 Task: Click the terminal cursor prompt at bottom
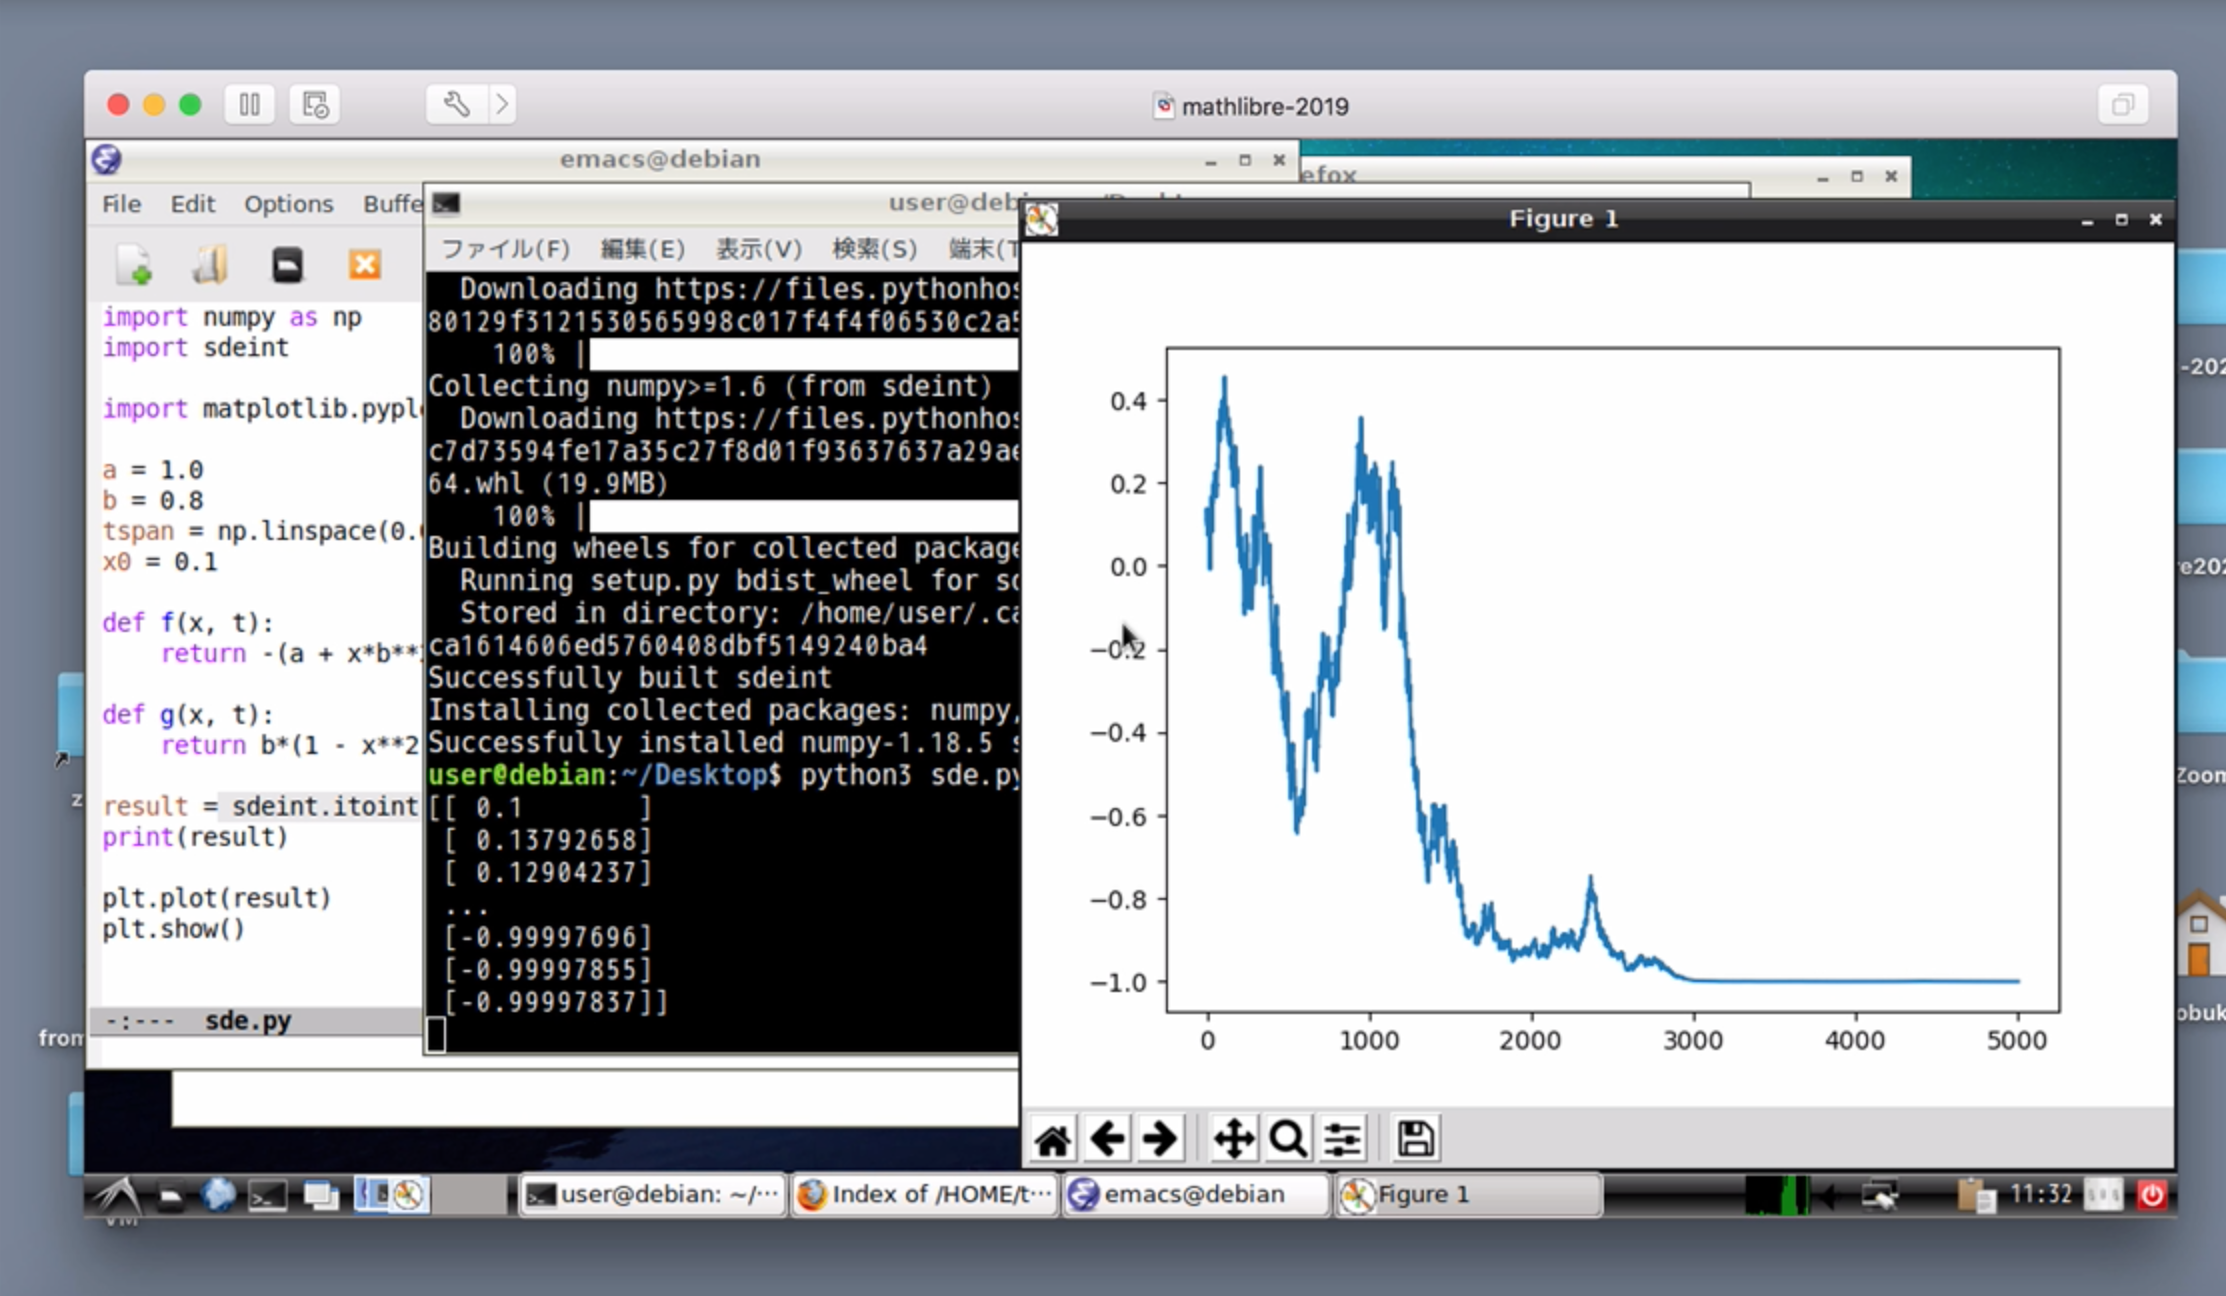click(436, 1034)
